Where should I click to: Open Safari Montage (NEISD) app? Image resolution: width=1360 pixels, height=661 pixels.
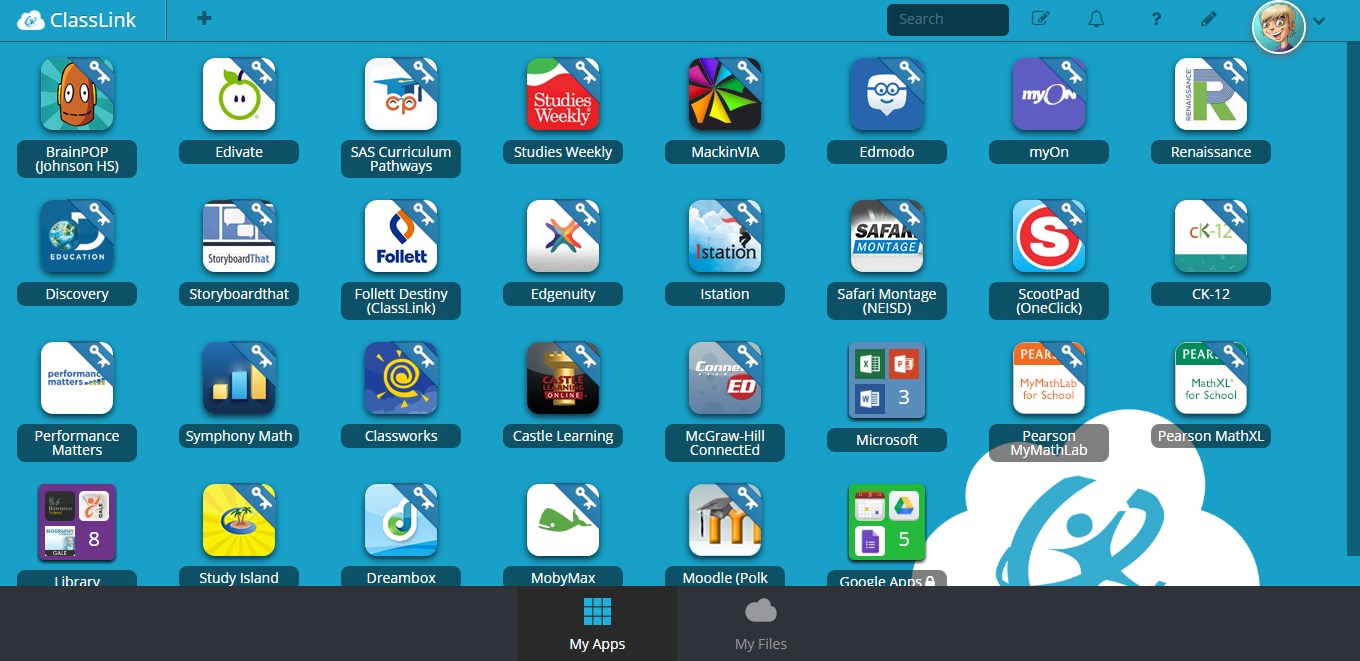pos(887,236)
